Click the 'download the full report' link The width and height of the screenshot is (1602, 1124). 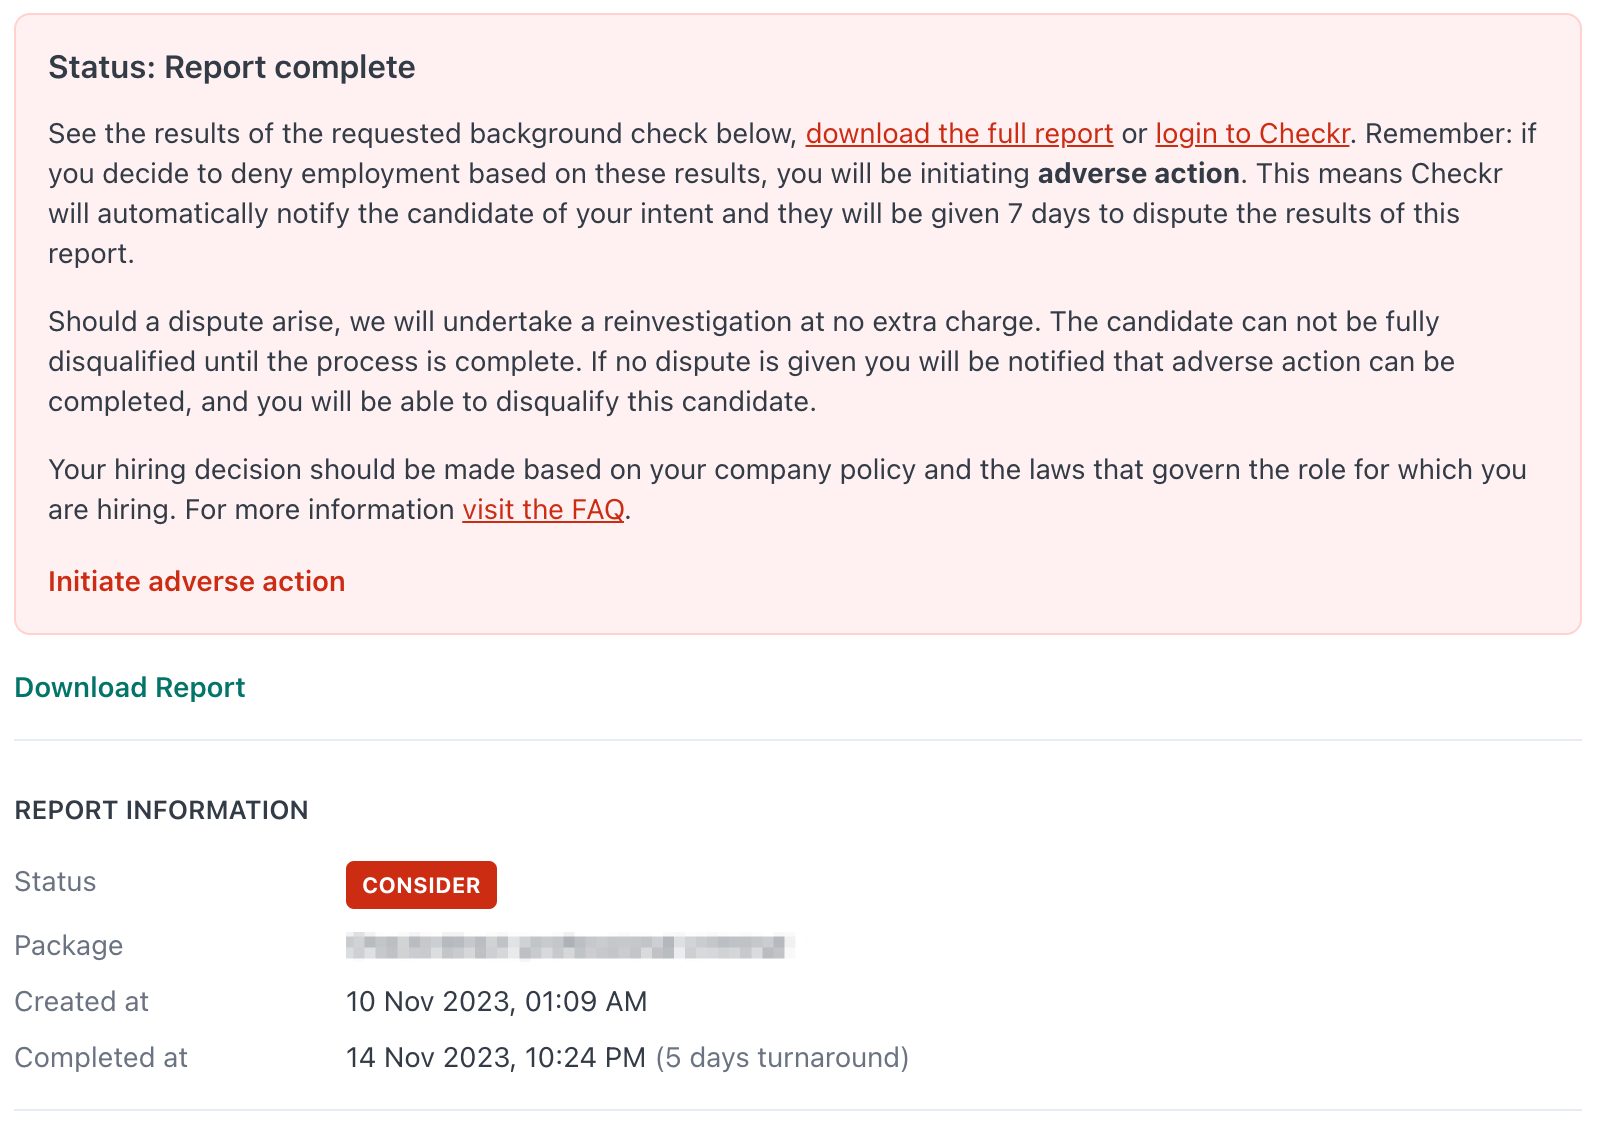(x=959, y=134)
